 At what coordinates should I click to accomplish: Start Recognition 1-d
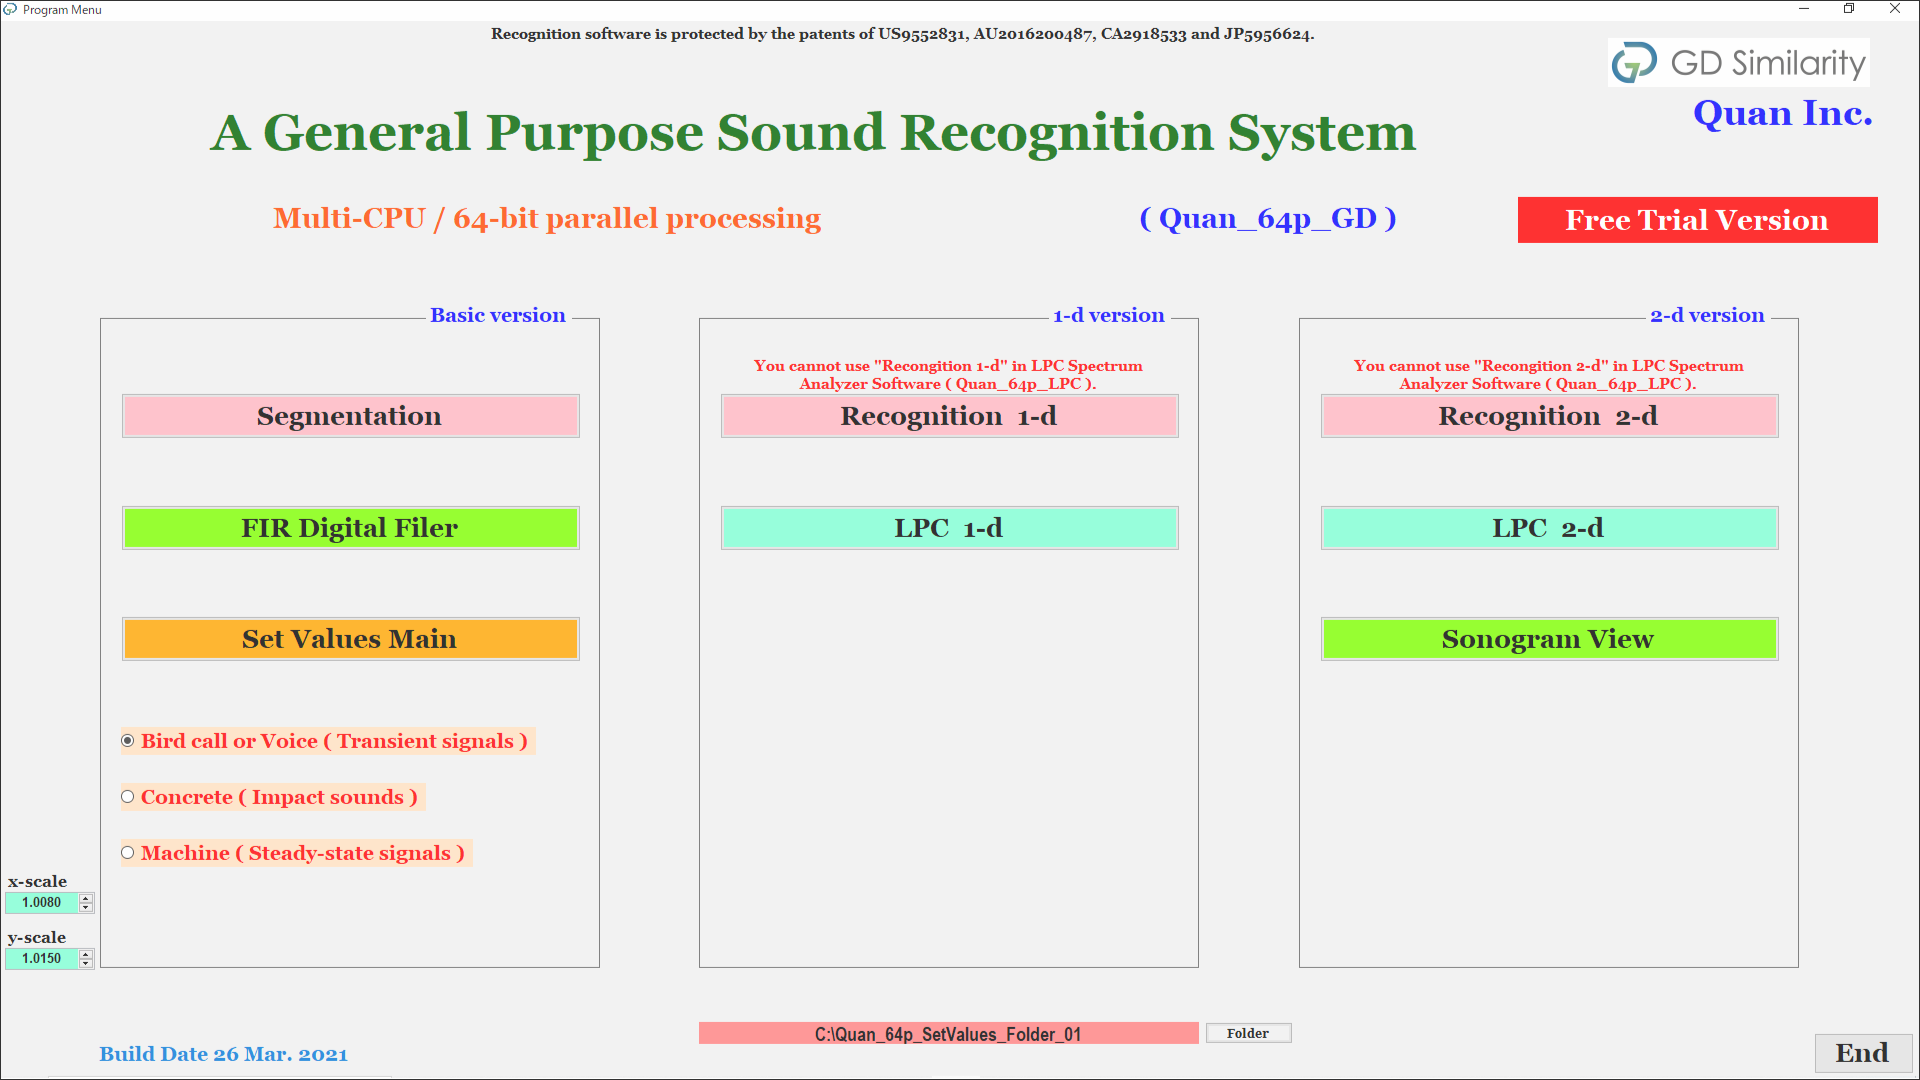(949, 416)
